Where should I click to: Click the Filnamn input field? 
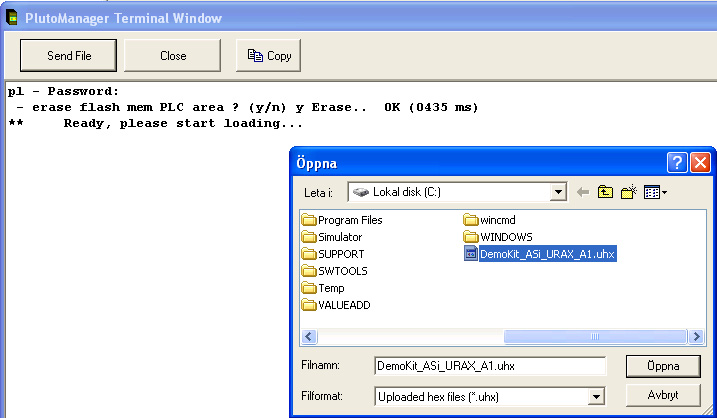[490, 366]
